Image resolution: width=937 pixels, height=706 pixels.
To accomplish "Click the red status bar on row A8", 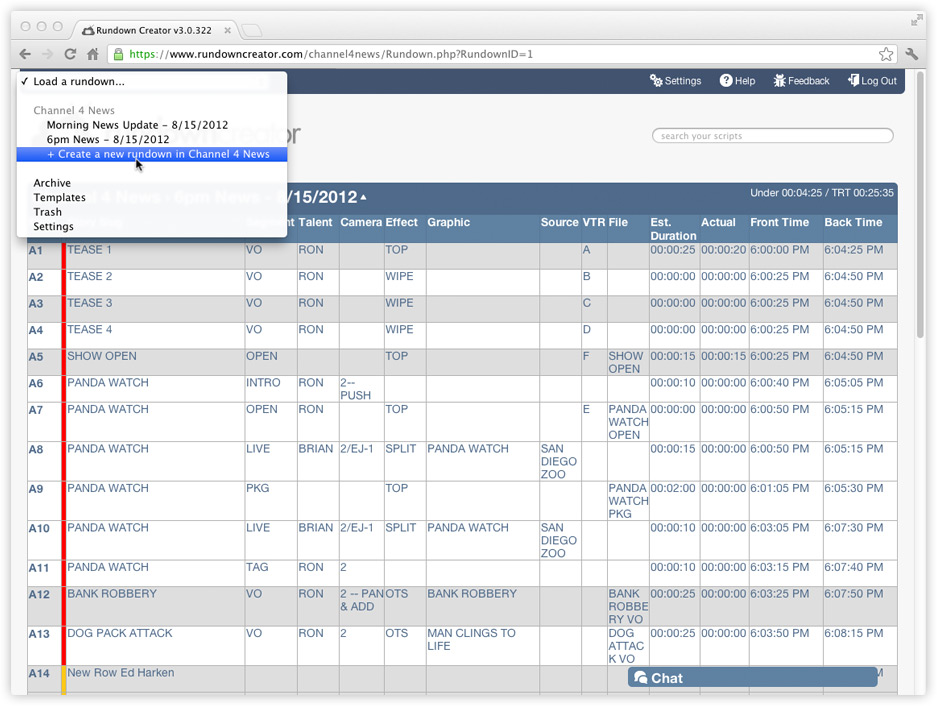I will click(x=64, y=461).
